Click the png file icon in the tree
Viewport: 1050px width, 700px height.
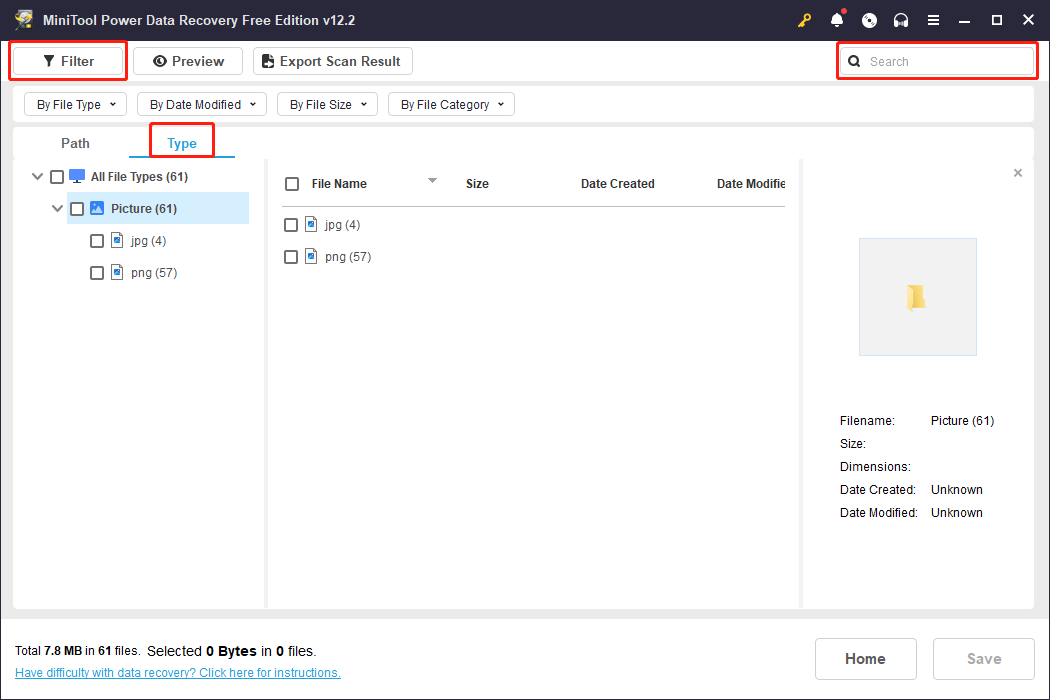pos(117,273)
